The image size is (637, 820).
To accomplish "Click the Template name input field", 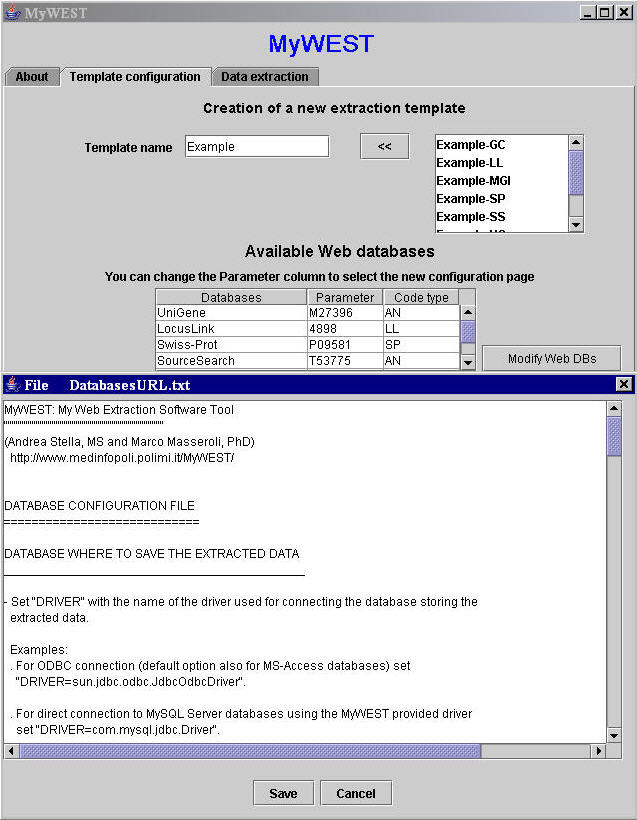I will point(257,146).
